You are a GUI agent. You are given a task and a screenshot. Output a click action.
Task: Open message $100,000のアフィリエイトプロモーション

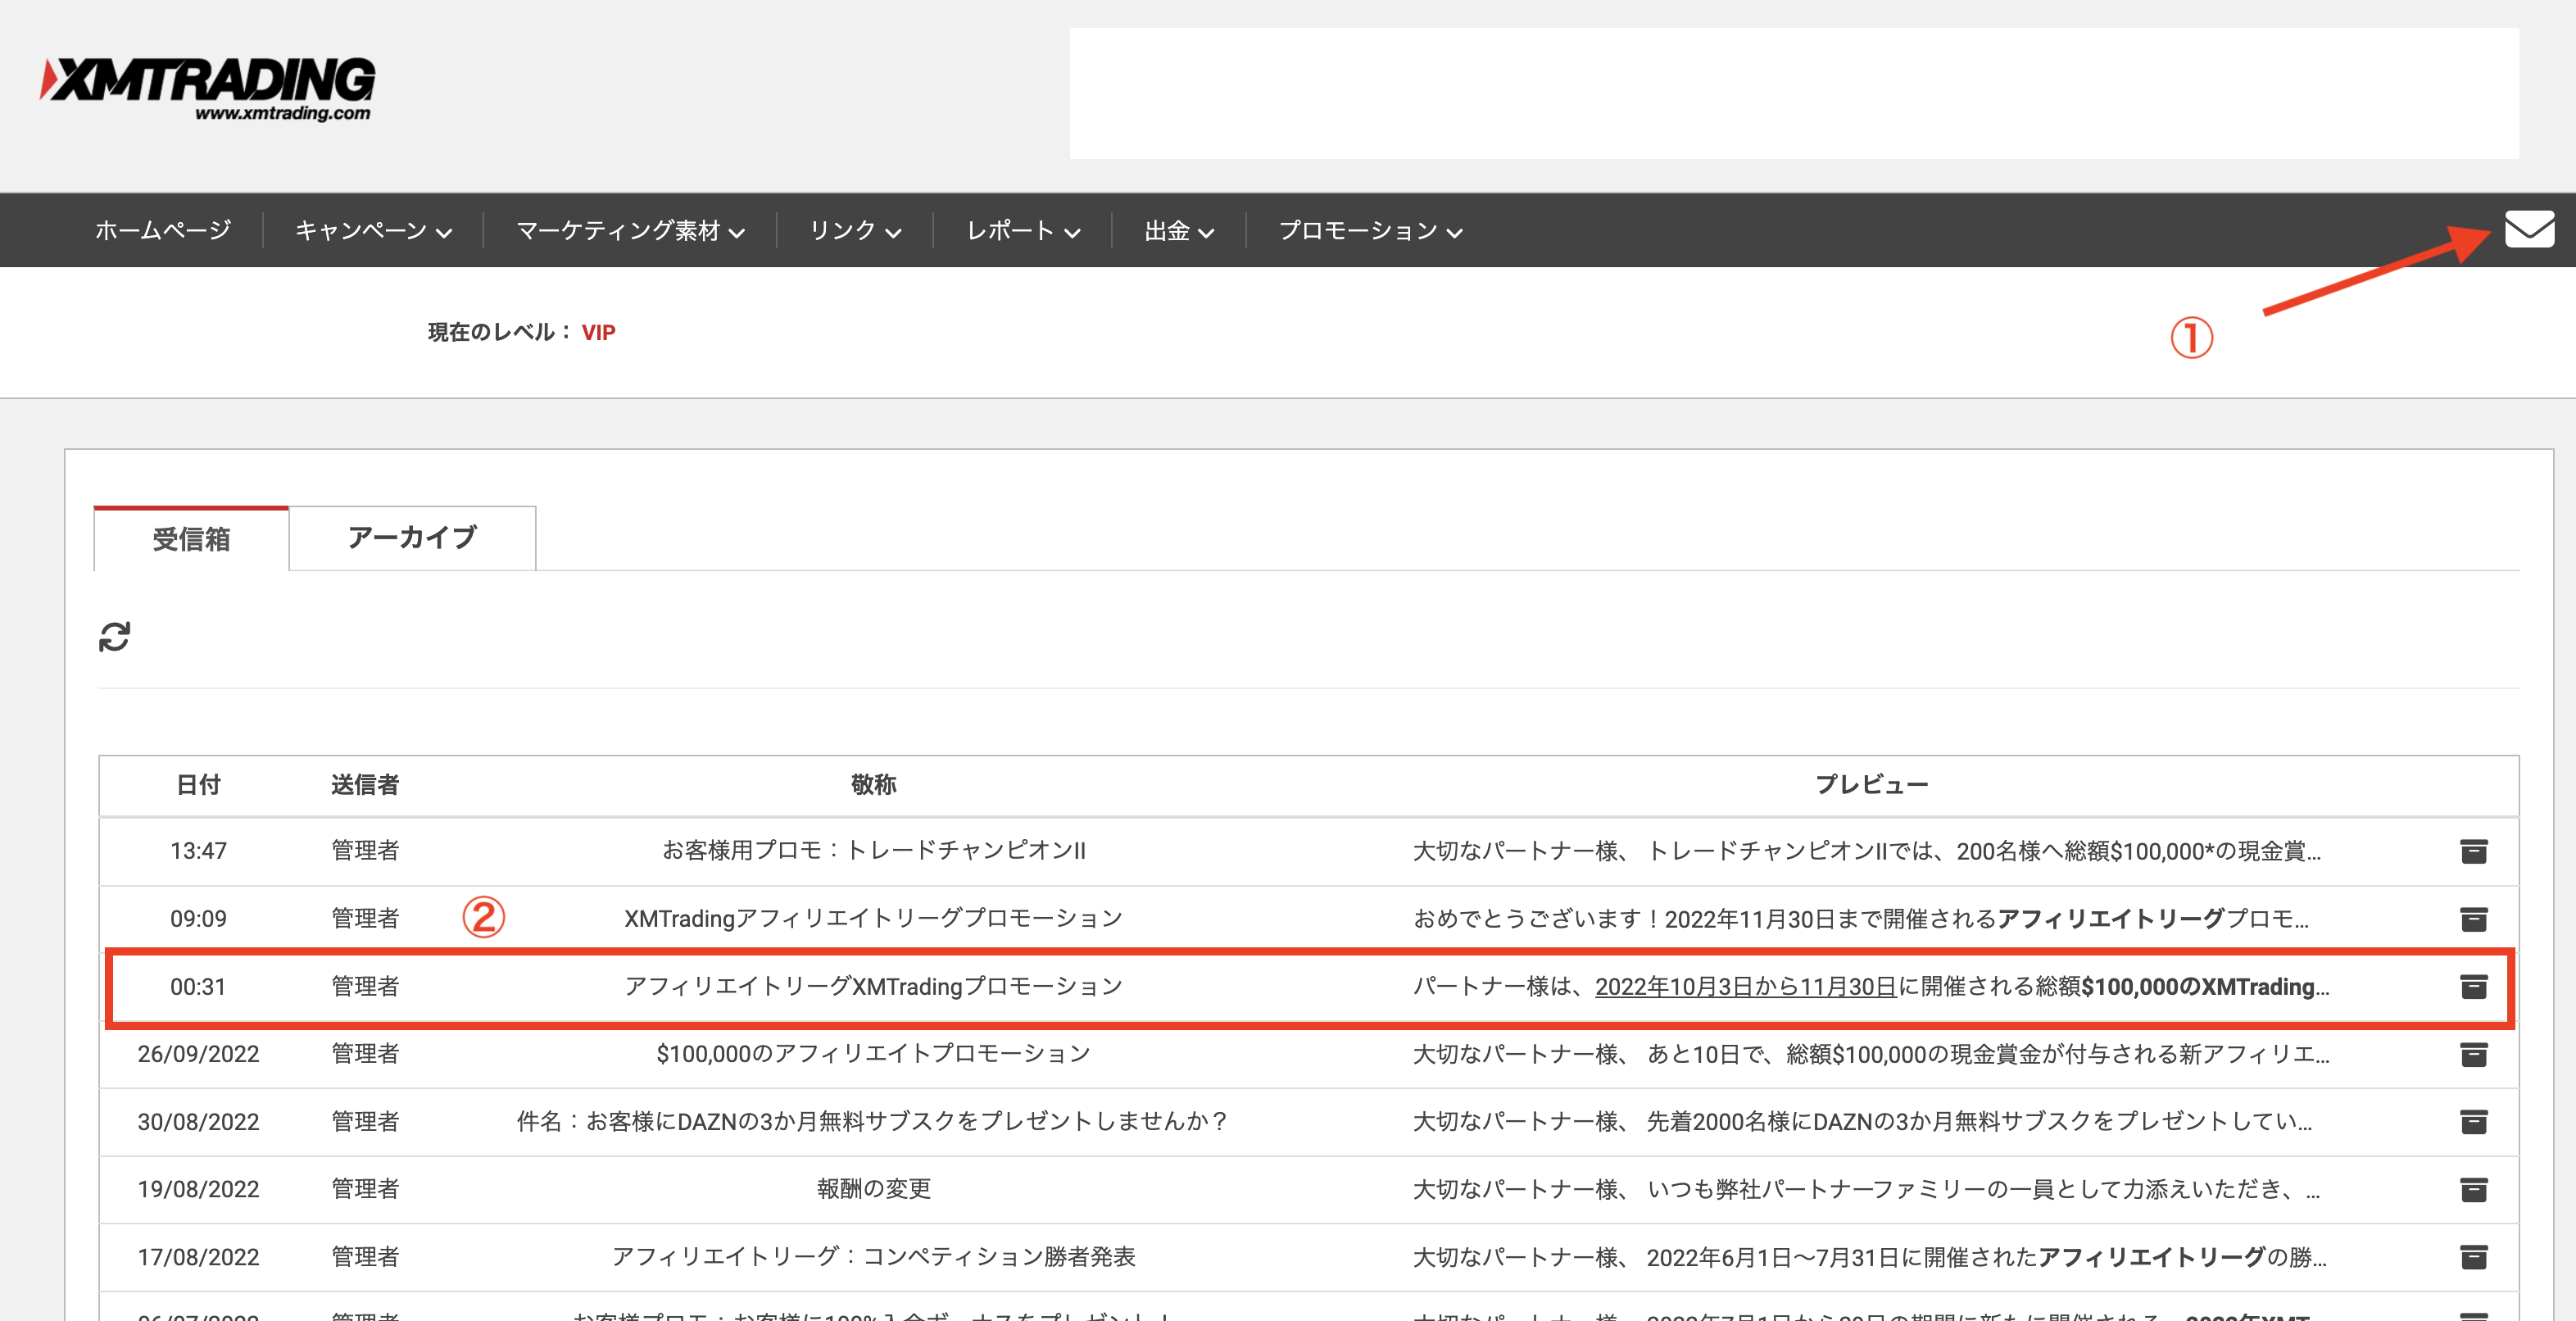coord(873,1054)
